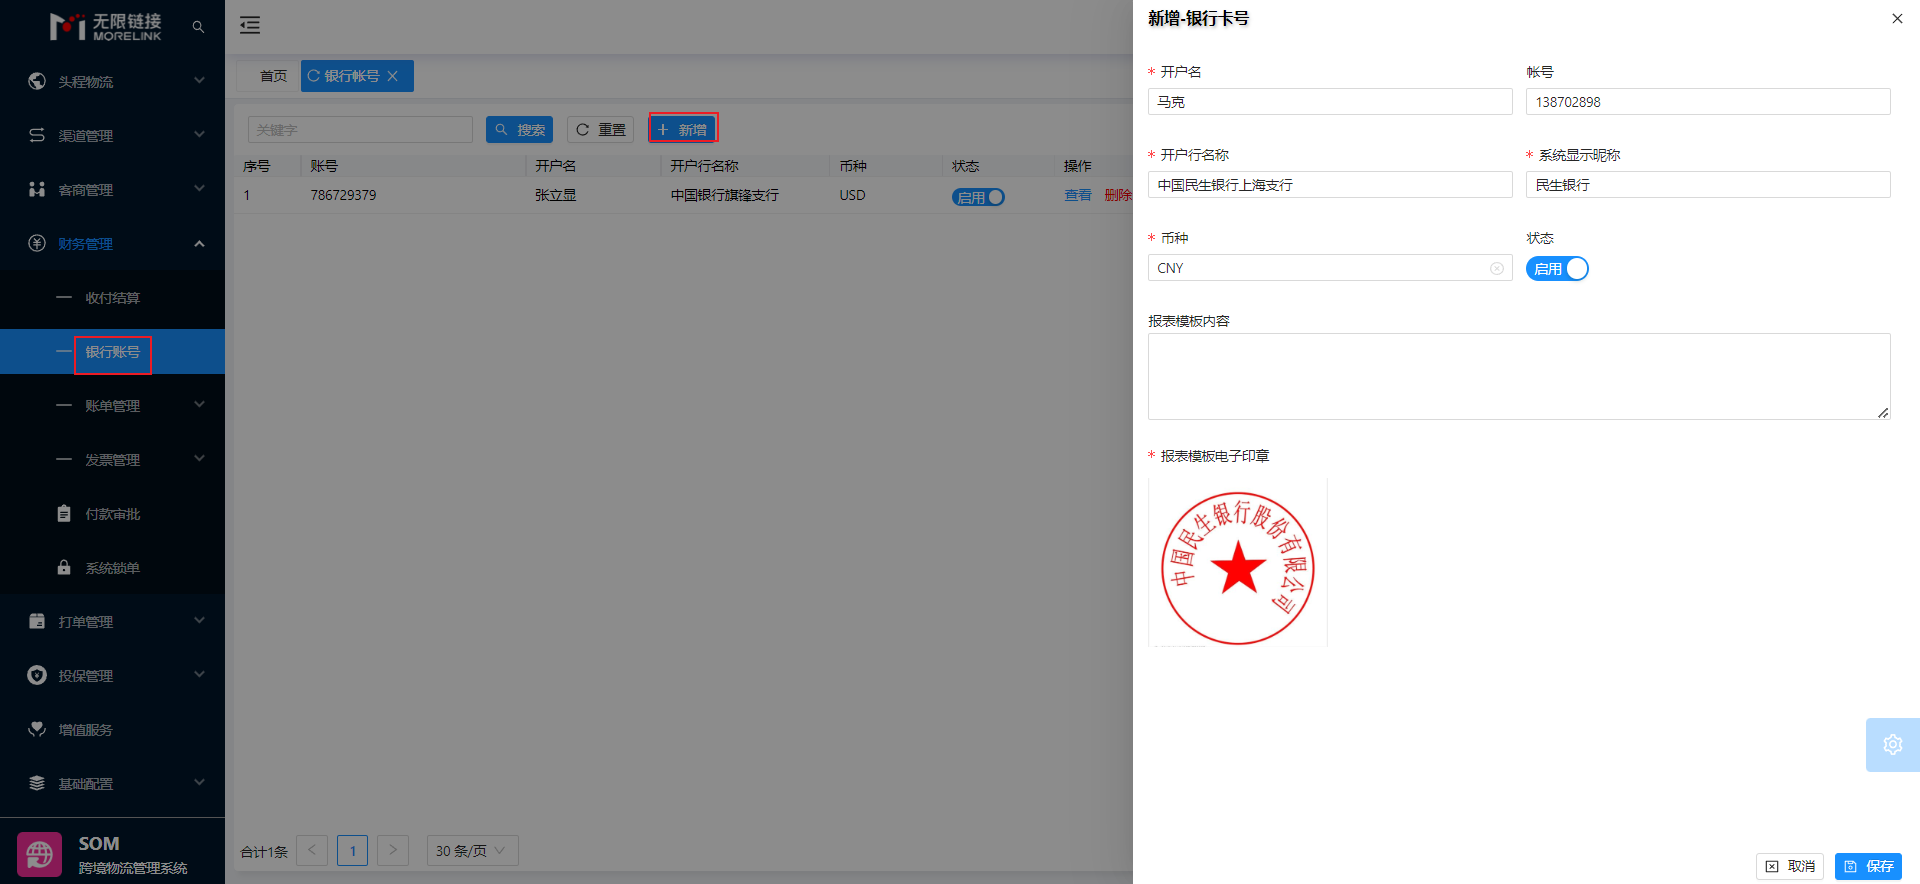Open the 收付结算 menu item
1920x884 pixels.
[x=112, y=297]
